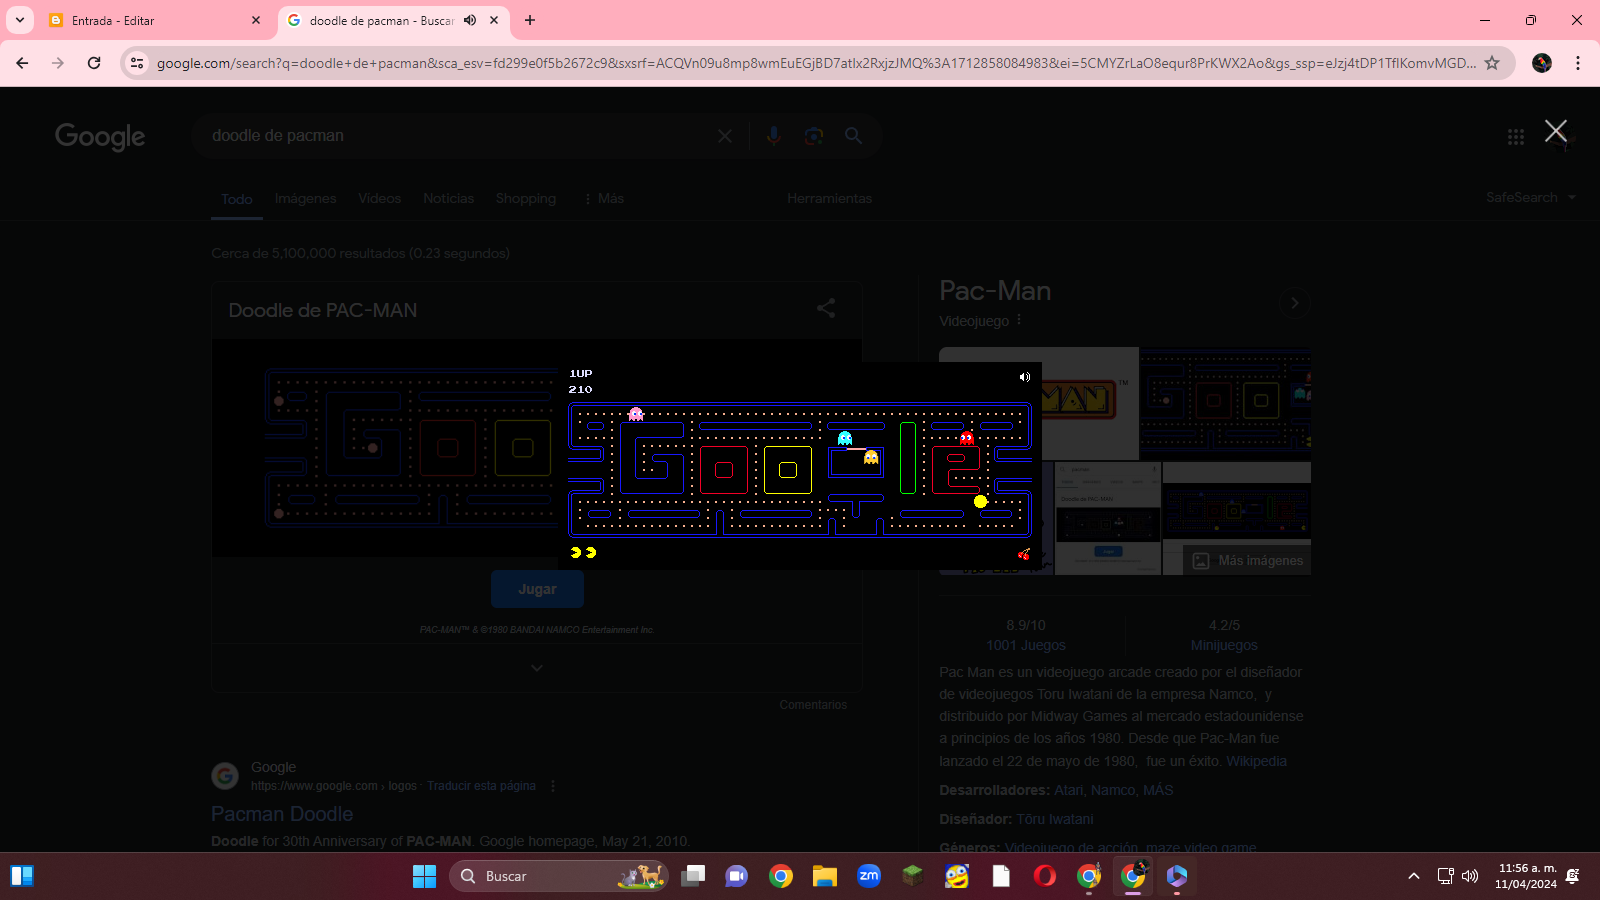Open the Pac-Man logo thumbnail image

pos(1039,403)
